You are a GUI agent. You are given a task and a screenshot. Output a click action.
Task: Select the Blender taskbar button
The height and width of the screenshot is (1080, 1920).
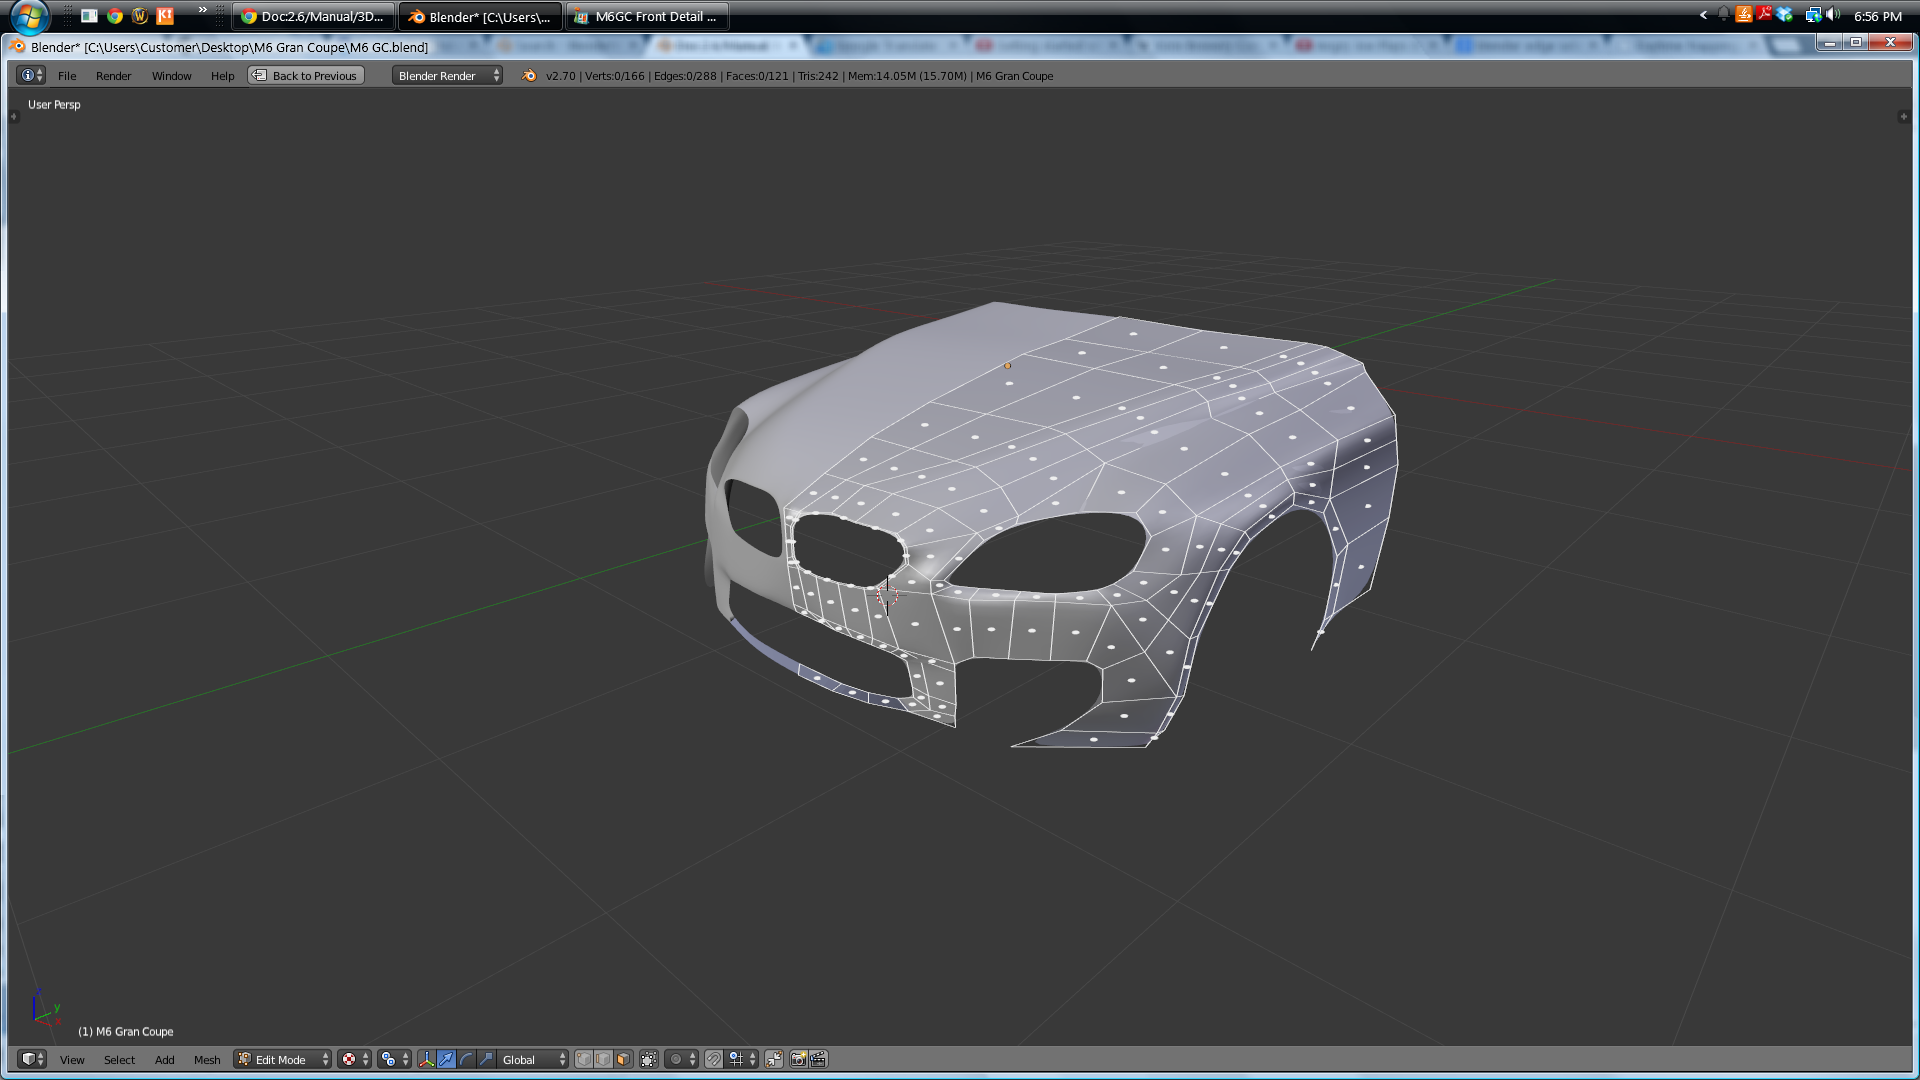coord(481,16)
